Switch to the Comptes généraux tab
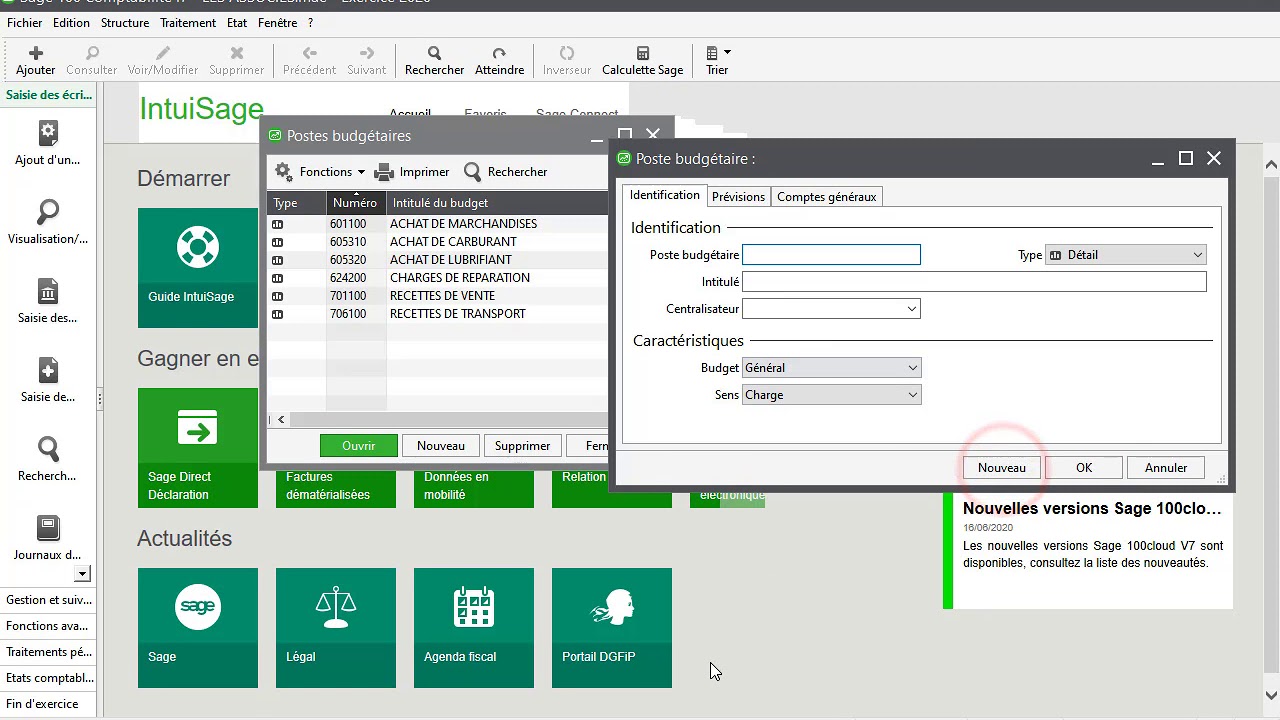Screen dimensions: 1280x720 [x=826, y=197]
